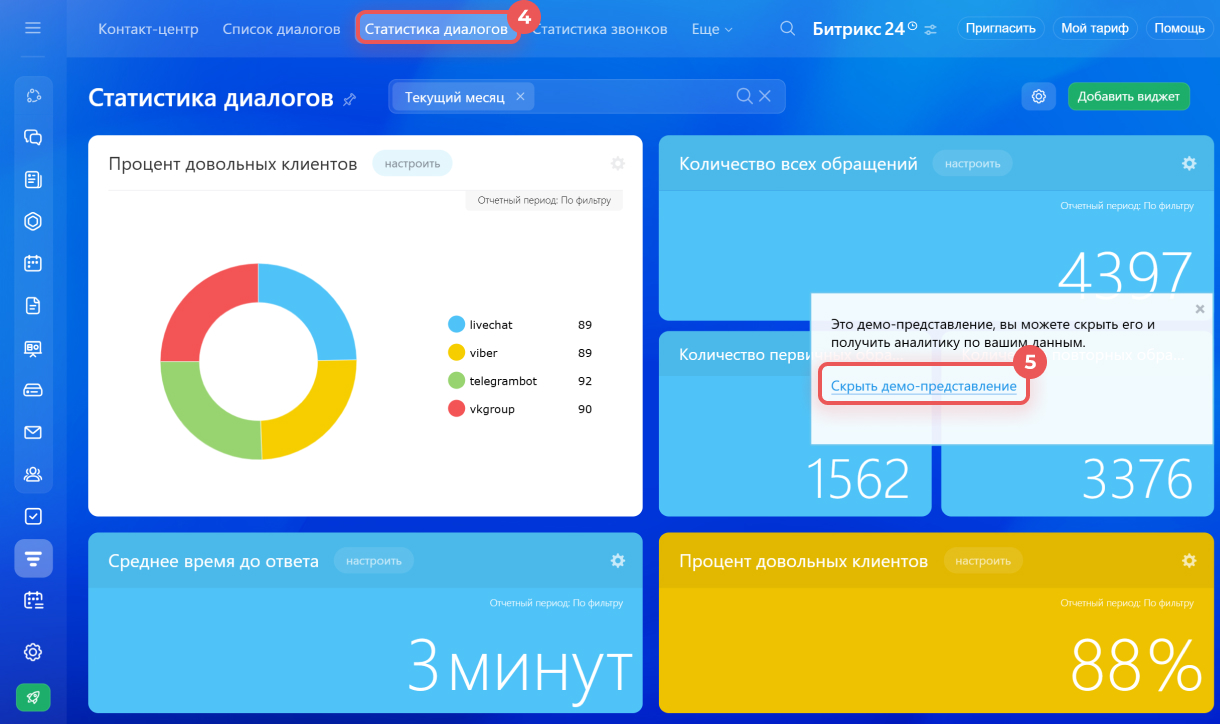The image size is (1220, 724).
Task: Click the header search magnifier icon
Action: click(x=788, y=29)
